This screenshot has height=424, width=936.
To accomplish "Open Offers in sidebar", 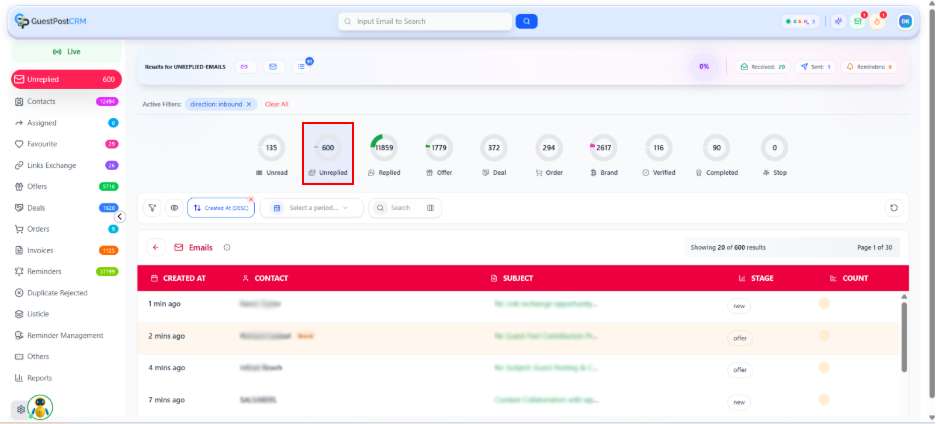I will click(66, 186).
